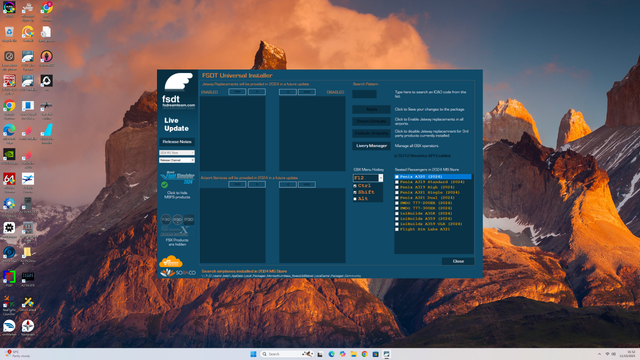Image resolution: width=640 pixels, height=360 pixels.
Task: Click the Flight Simulator X products logo
Action: (x=174, y=231)
